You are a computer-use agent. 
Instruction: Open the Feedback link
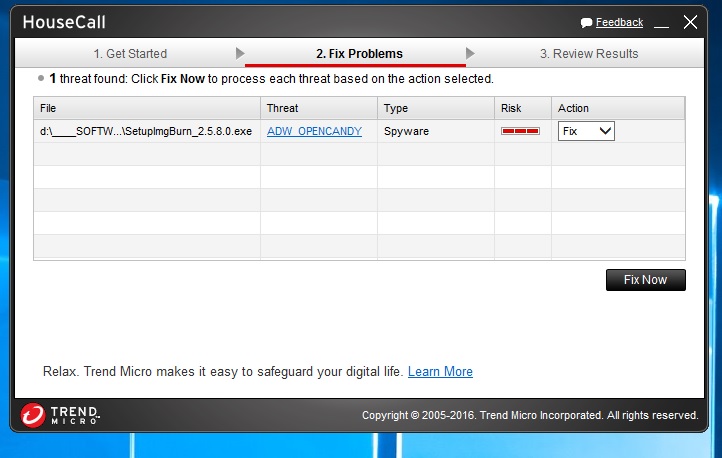(619, 22)
